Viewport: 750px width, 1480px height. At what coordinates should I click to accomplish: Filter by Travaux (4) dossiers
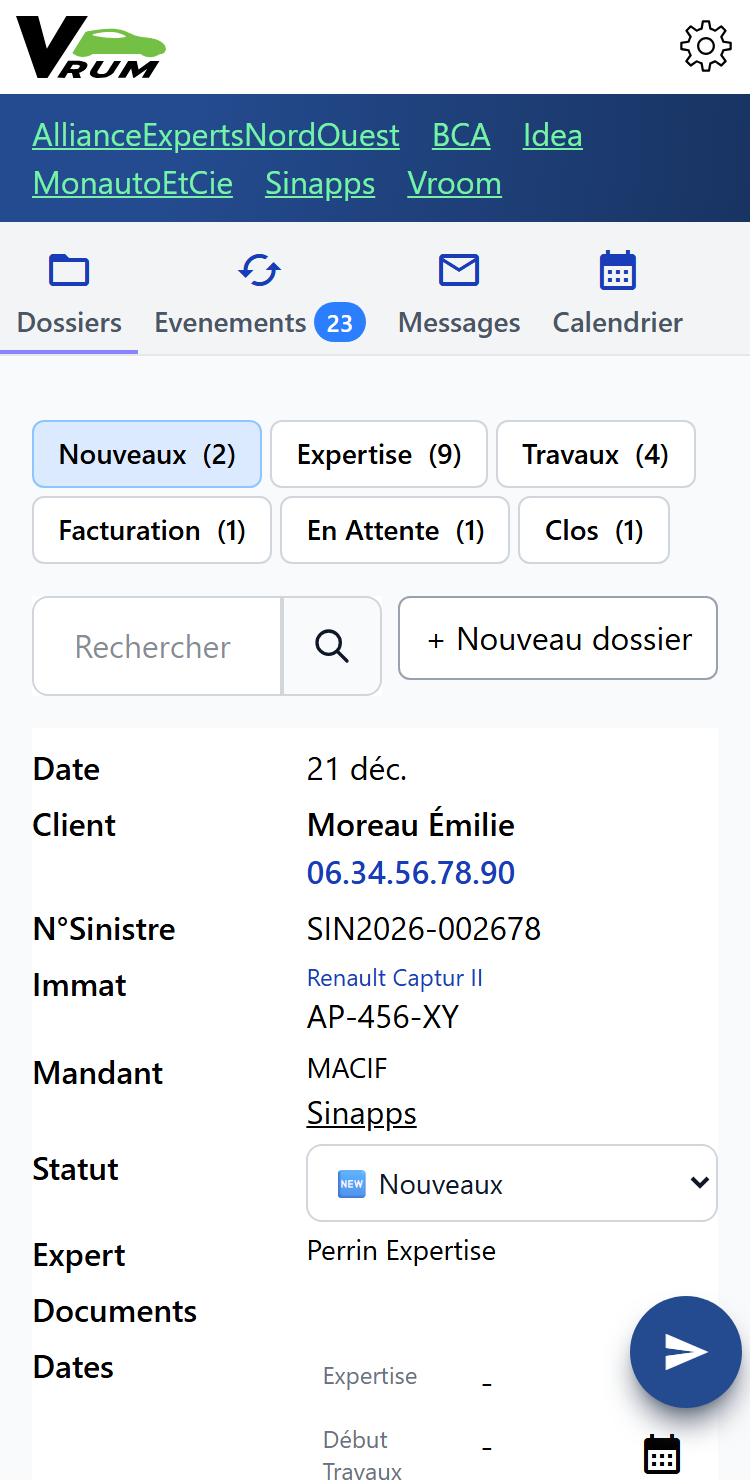(x=596, y=454)
